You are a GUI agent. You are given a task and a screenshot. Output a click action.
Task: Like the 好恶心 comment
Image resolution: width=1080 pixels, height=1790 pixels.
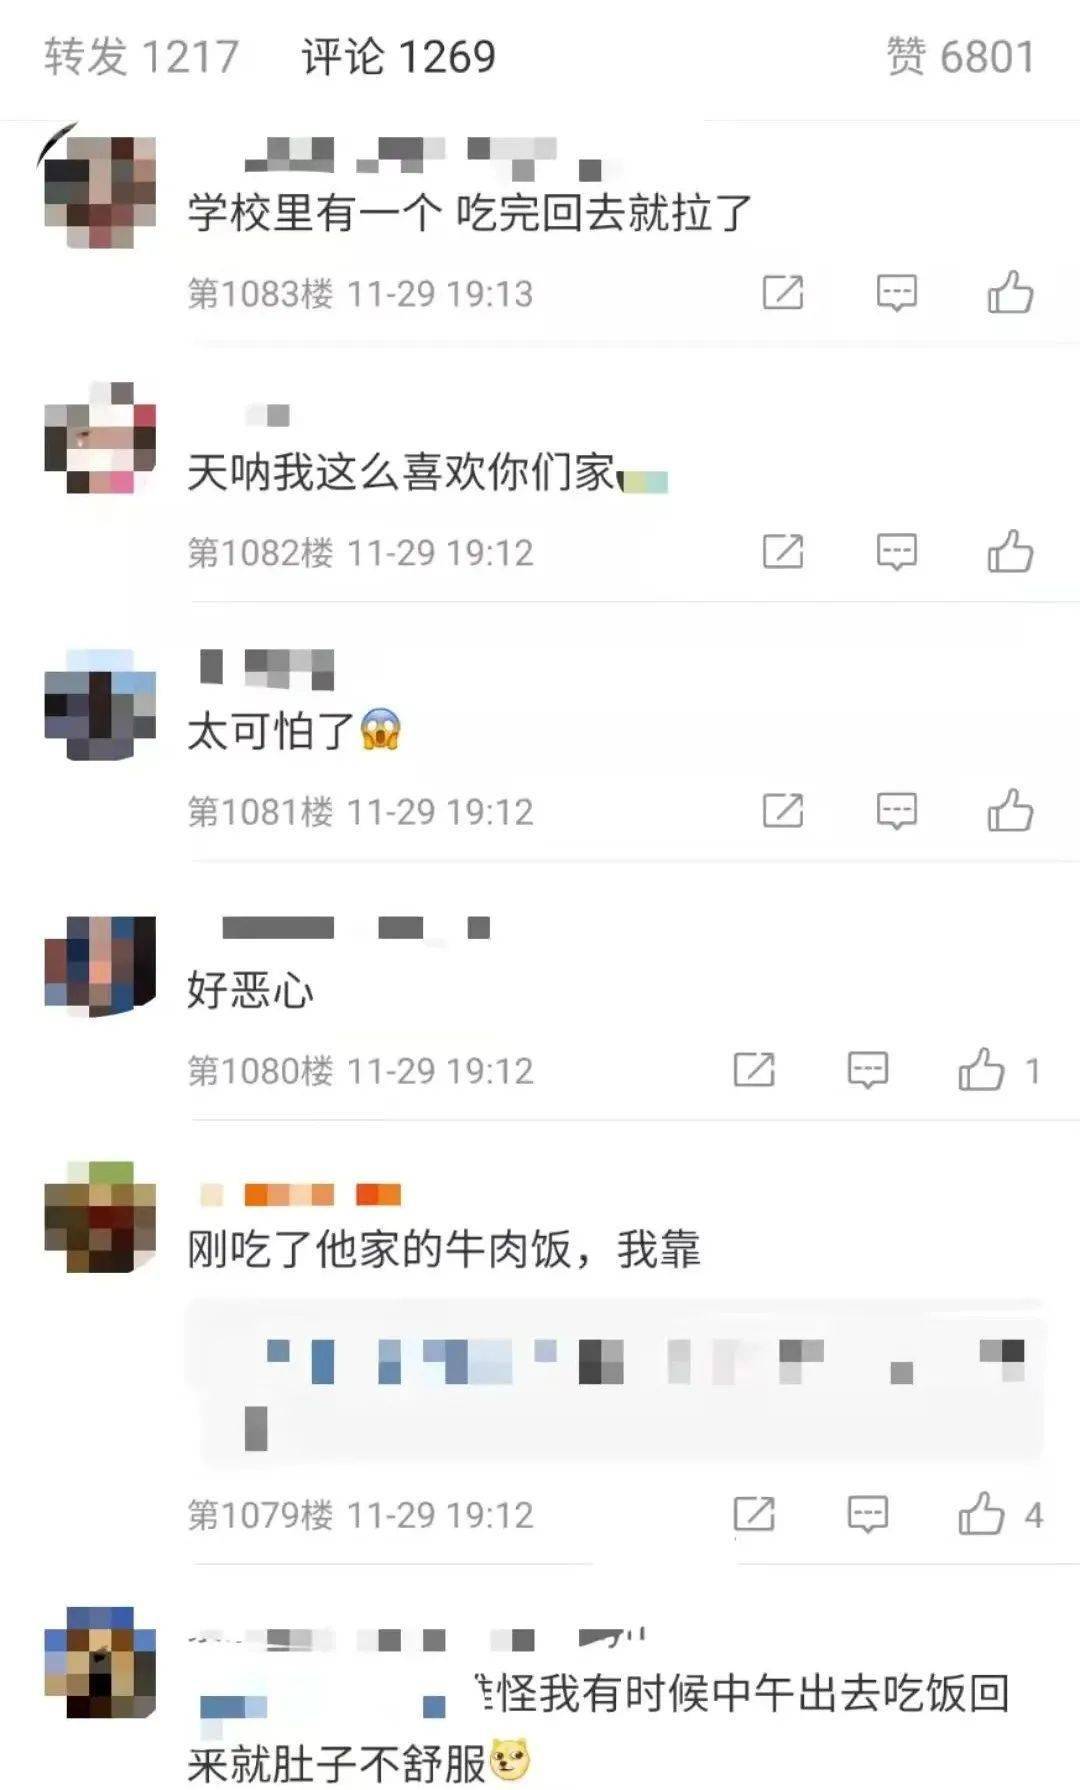(x=998, y=1069)
